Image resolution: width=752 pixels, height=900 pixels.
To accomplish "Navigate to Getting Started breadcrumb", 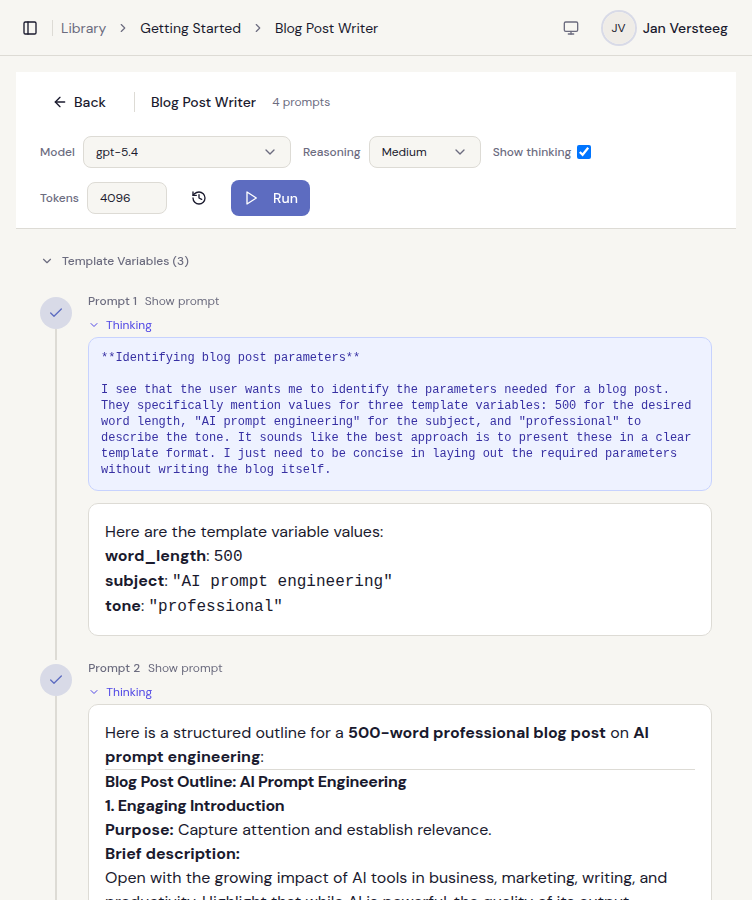I will 190,28.
